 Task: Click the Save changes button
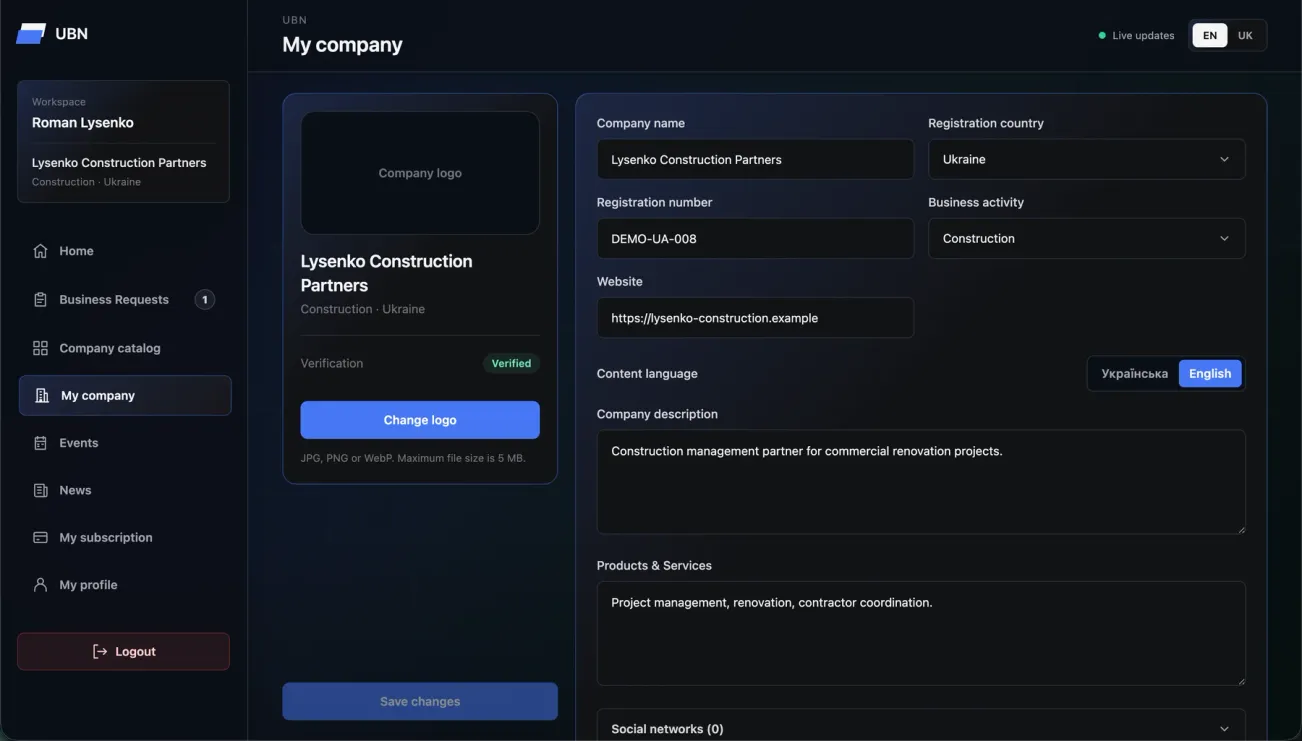[420, 702]
